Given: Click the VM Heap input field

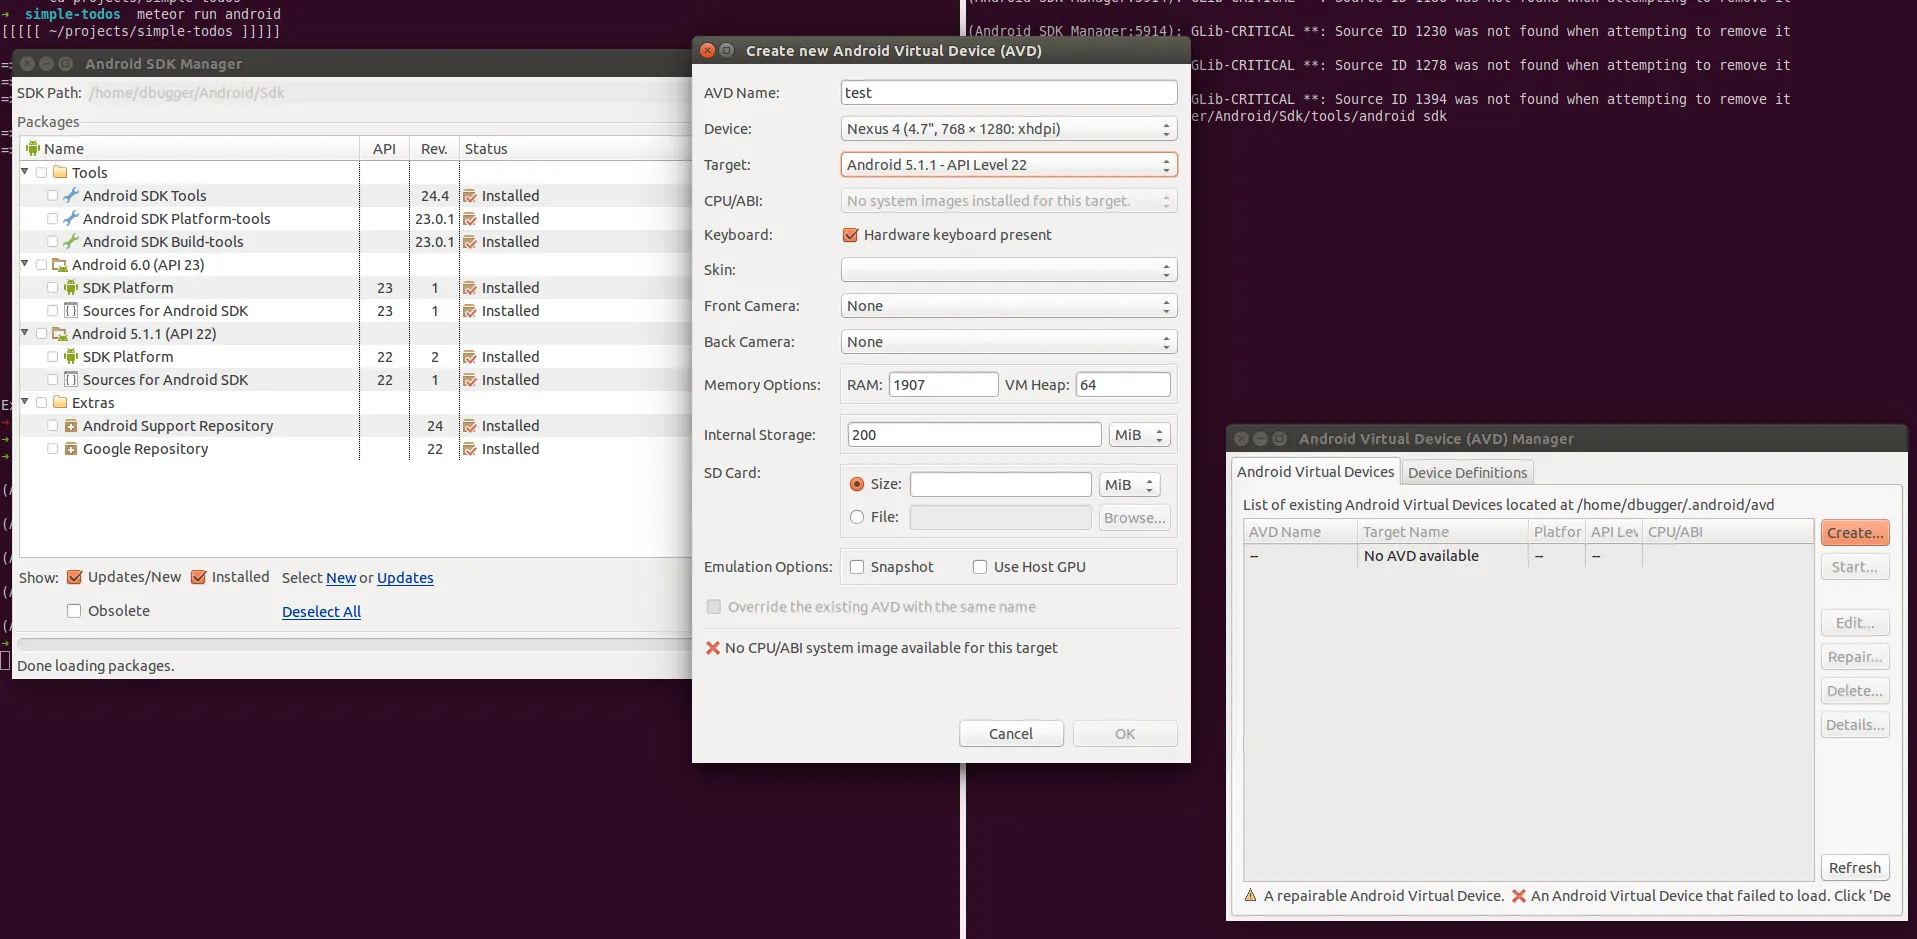Looking at the screenshot, I should point(1123,385).
